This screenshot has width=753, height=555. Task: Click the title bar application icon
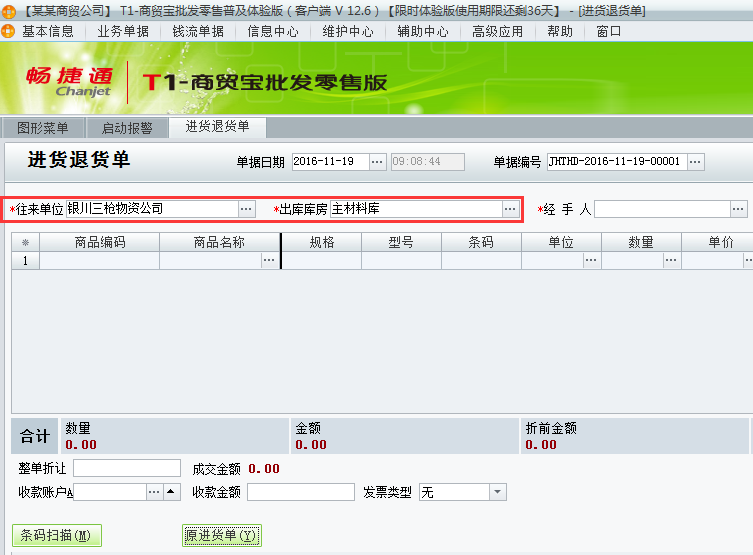pyautogui.click(x=8, y=11)
